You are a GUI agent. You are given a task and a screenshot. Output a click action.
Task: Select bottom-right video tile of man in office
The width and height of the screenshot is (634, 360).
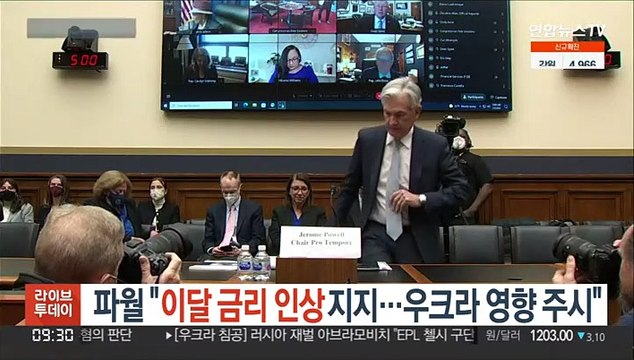(x=380, y=59)
